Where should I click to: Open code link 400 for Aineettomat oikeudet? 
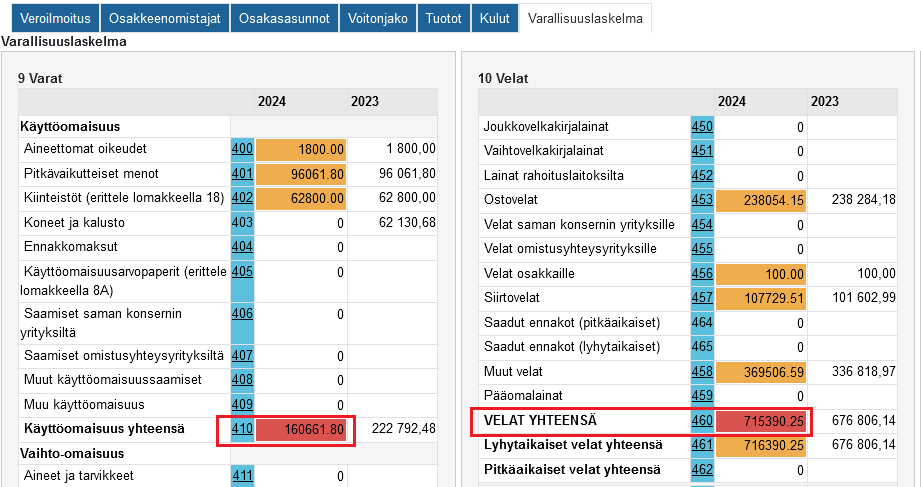pyautogui.click(x=242, y=149)
